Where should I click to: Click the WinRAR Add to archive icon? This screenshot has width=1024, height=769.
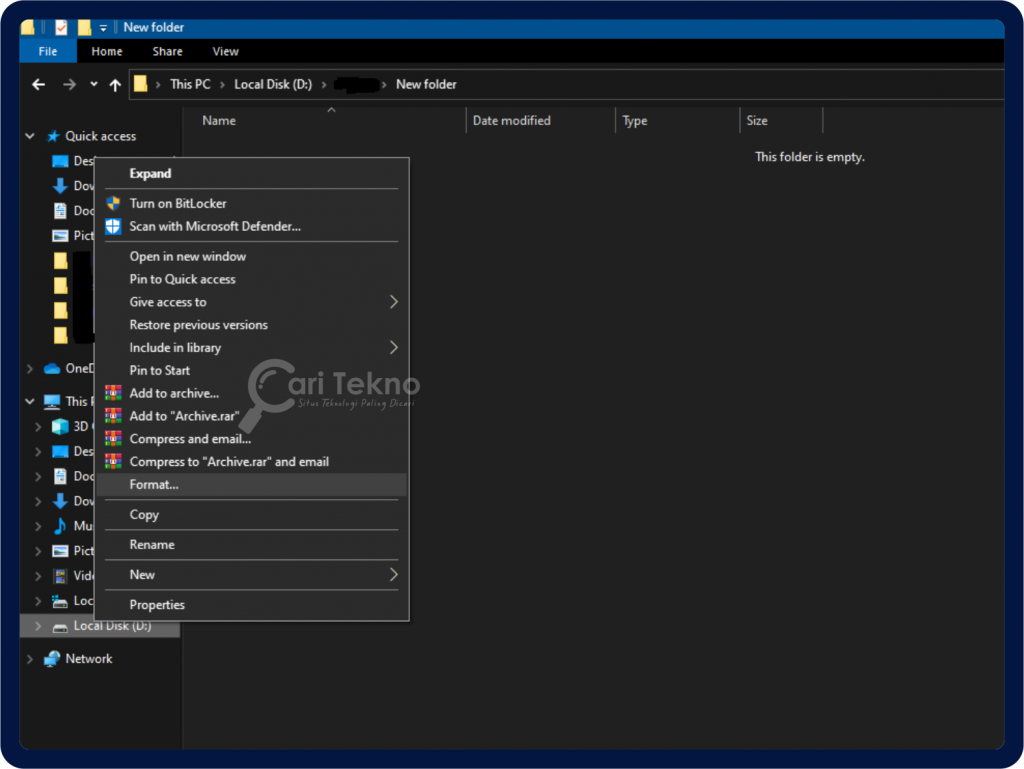114,393
